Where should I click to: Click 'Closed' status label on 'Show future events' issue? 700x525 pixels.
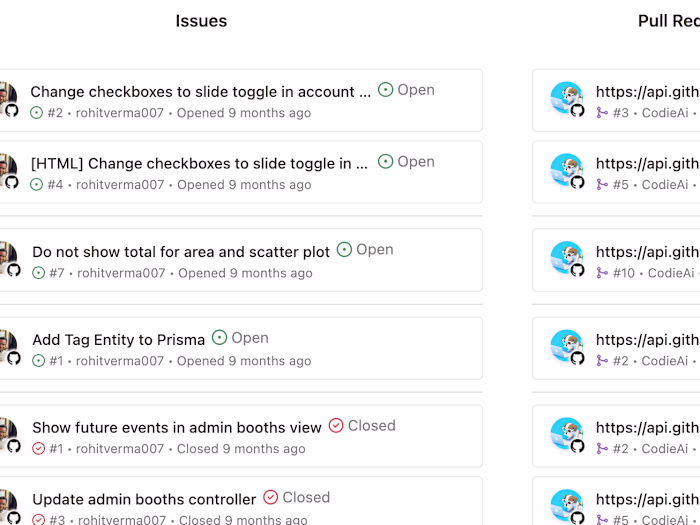click(372, 426)
